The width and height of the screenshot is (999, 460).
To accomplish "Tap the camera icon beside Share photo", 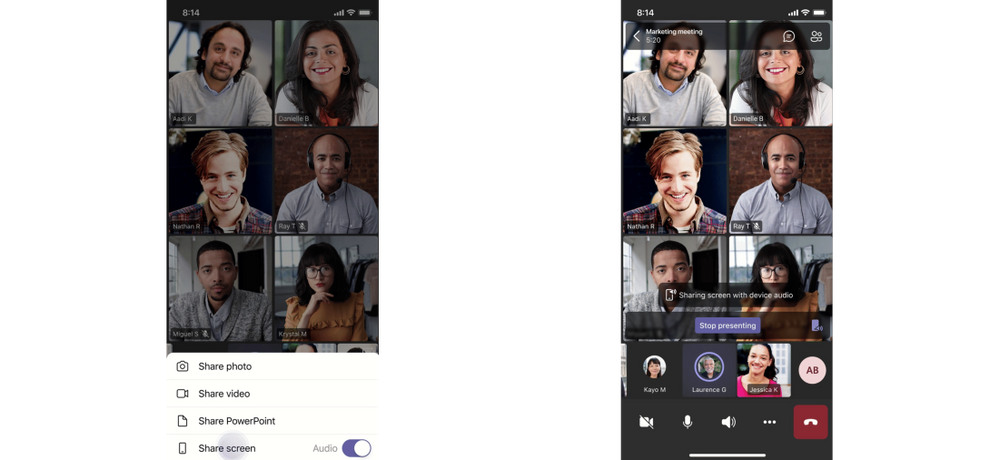I will (182, 367).
